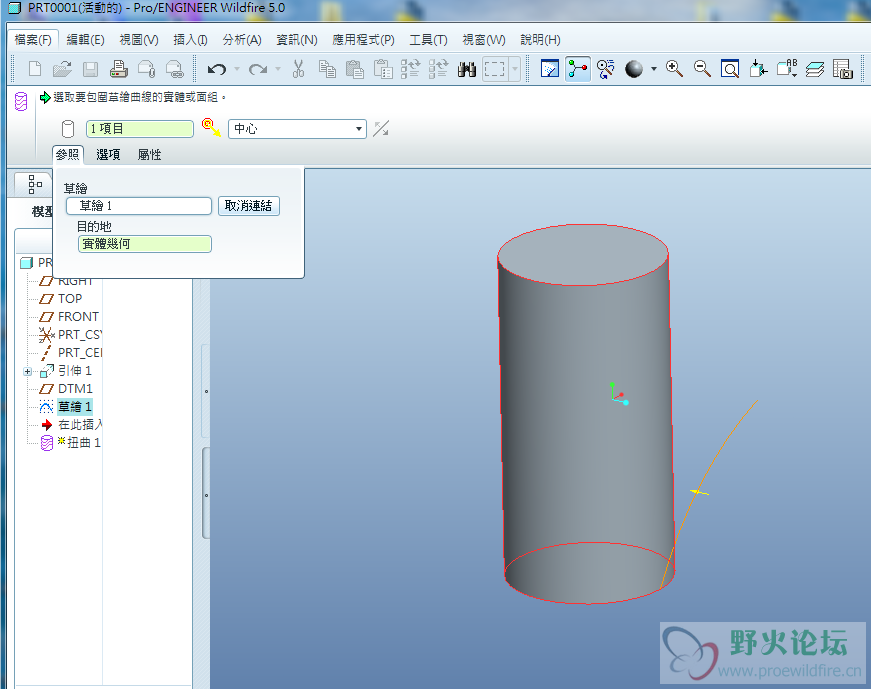Switch to the 屬性 tab
This screenshot has width=871, height=689.
point(149,154)
